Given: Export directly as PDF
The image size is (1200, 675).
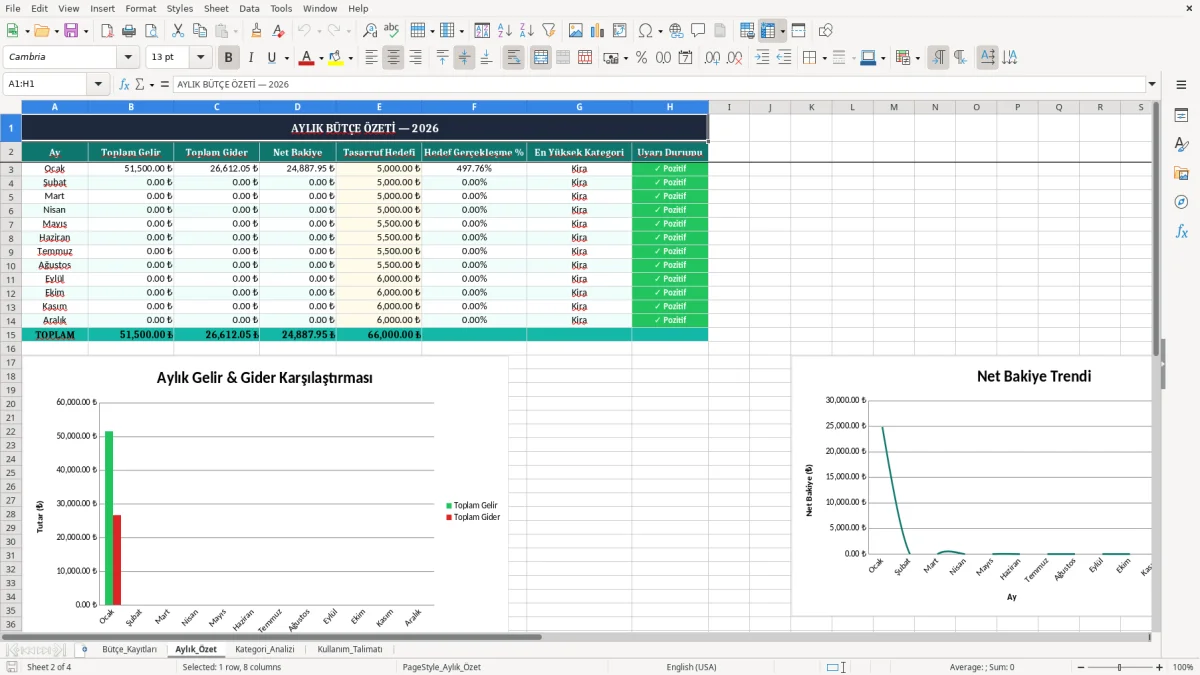Looking at the screenshot, I should pyautogui.click(x=108, y=31).
